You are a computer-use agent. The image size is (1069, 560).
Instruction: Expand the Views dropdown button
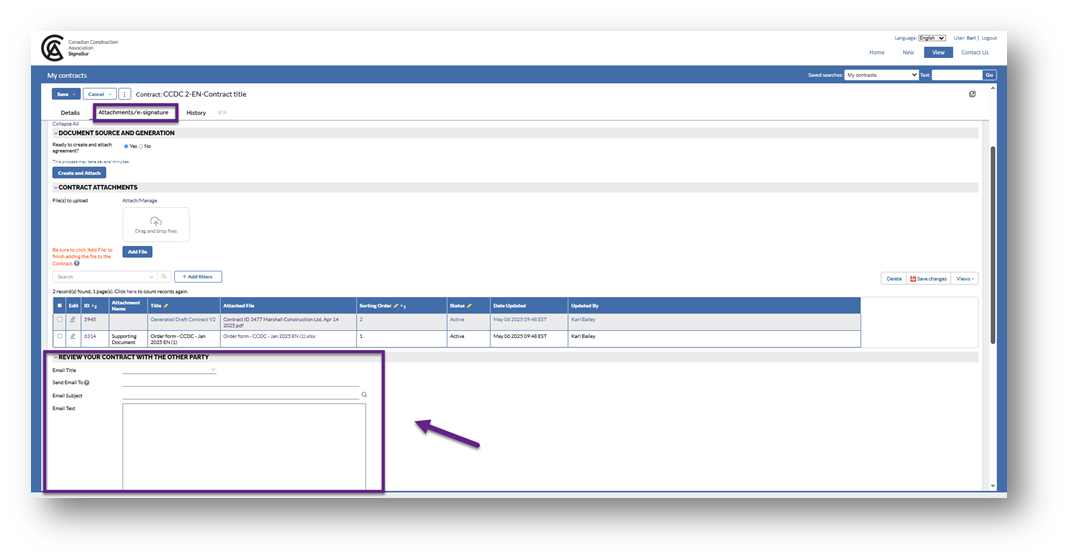965,278
